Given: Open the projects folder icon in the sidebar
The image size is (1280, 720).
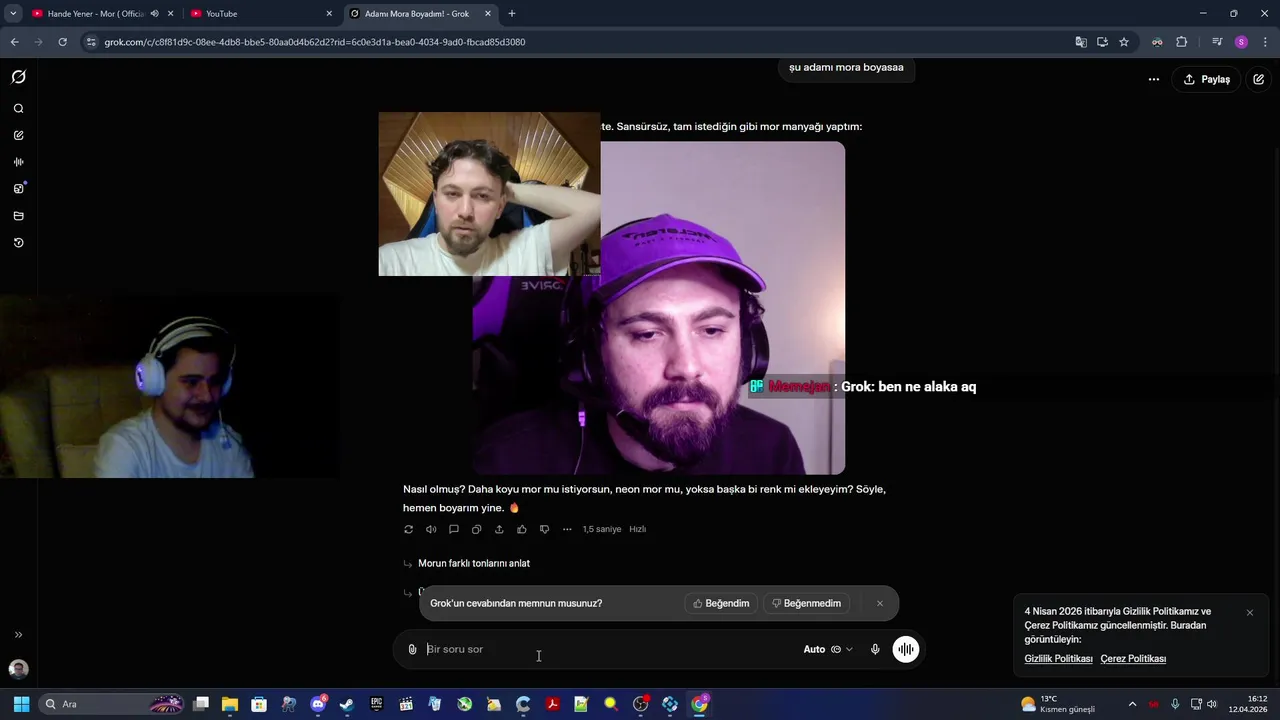Looking at the screenshot, I should tap(18, 216).
